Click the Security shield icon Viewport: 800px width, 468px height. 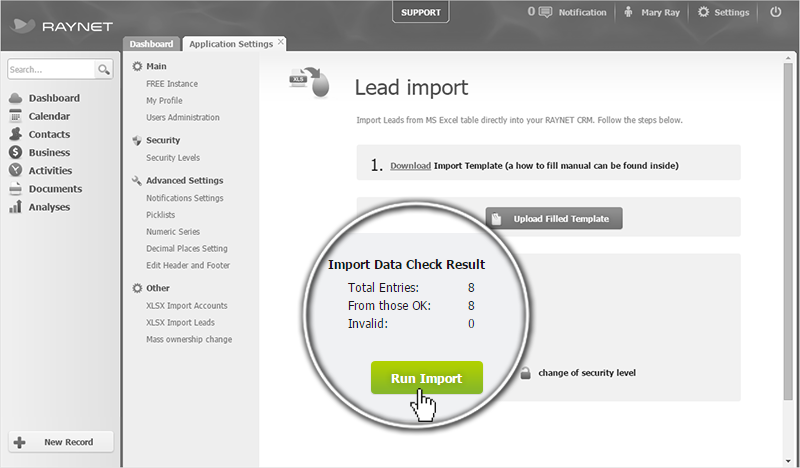(x=137, y=140)
